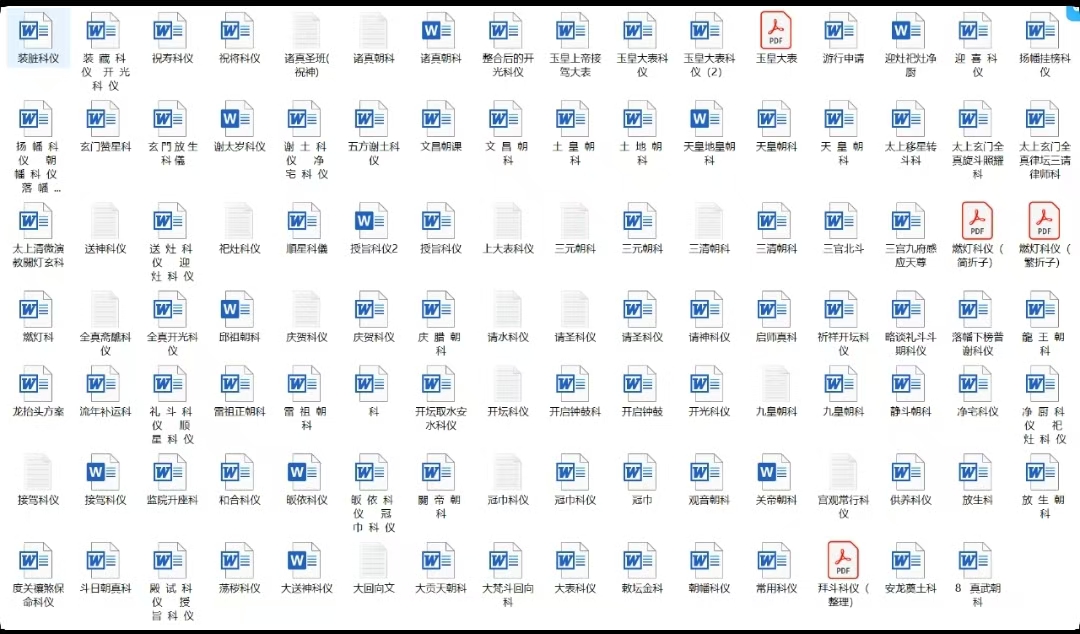Select the 雷祖正朝科 document

(x=238, y=385)
